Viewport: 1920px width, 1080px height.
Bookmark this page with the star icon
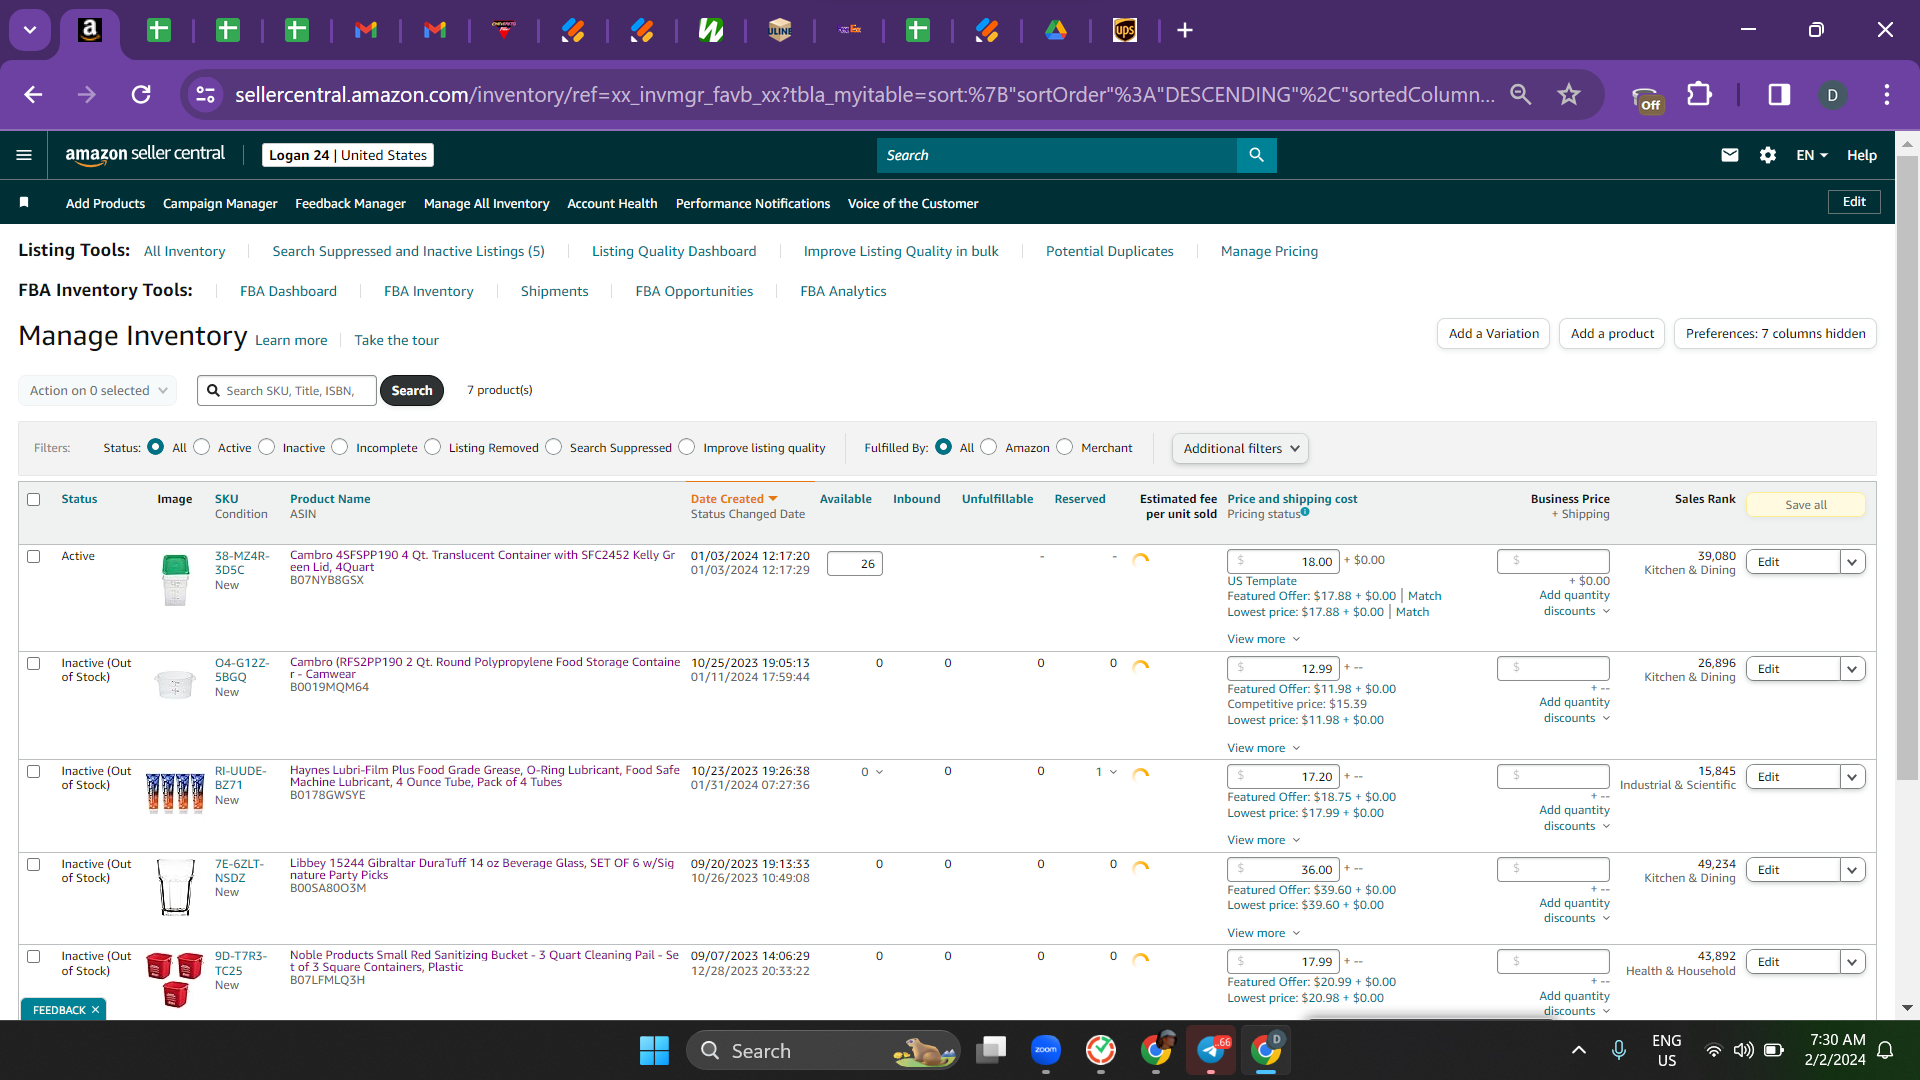(1569, 95)
